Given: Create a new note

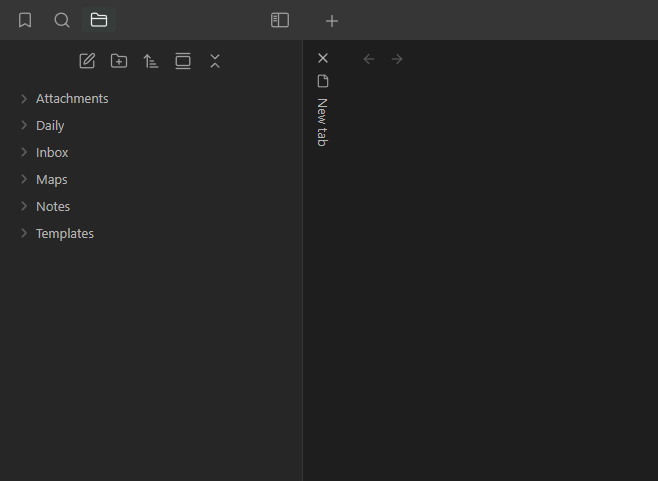Looking at the screenshot, I should coord(87,61).
